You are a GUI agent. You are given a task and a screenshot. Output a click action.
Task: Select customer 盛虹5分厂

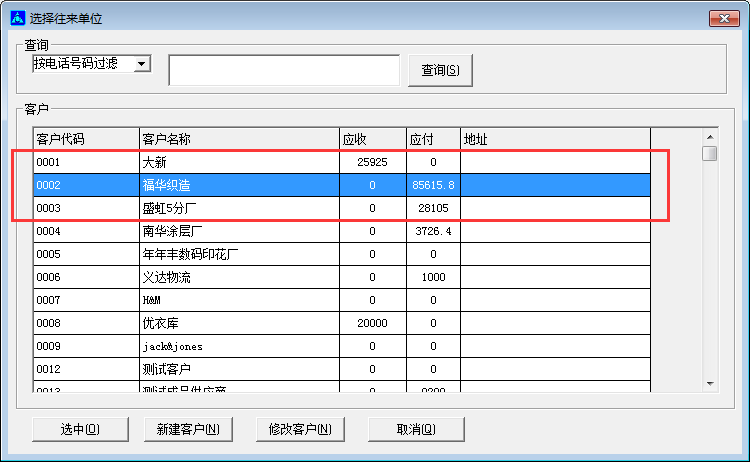(342, 208)
